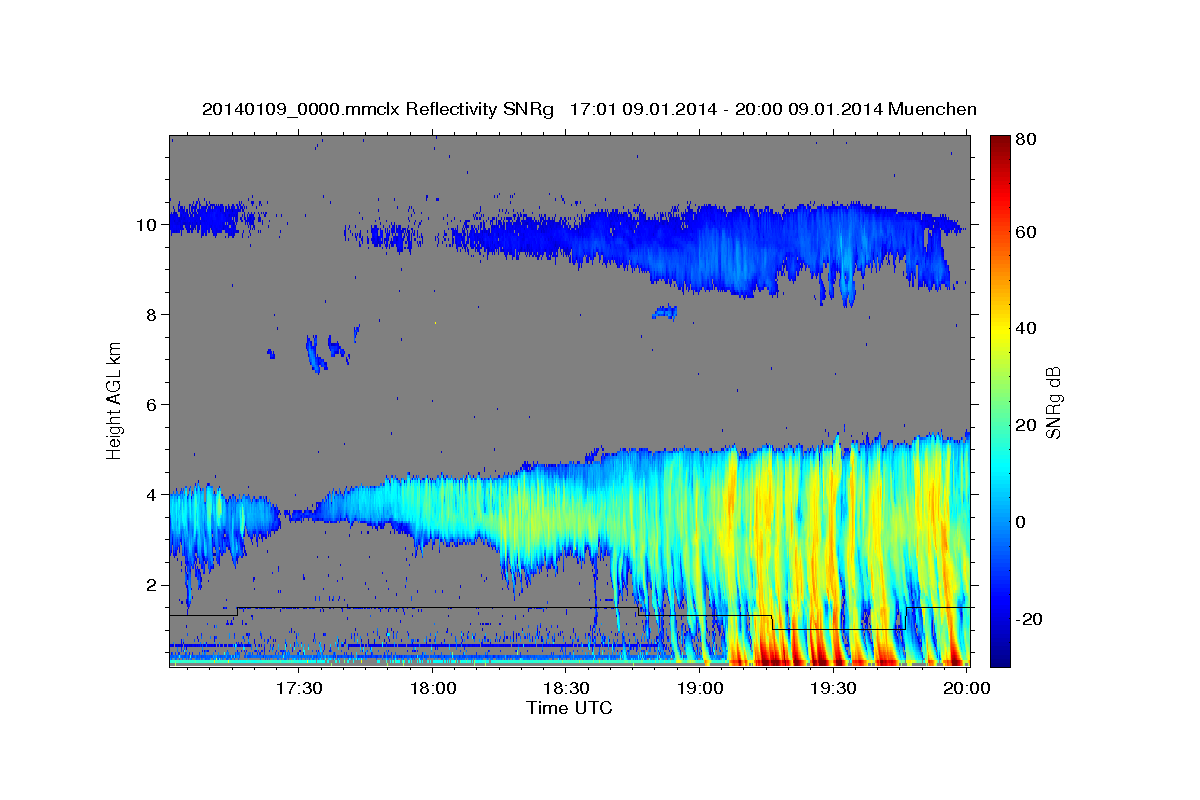Pick the dark red top of colorbar
This screenshot has width=1200, height=800.
(x=1000, y=143)
